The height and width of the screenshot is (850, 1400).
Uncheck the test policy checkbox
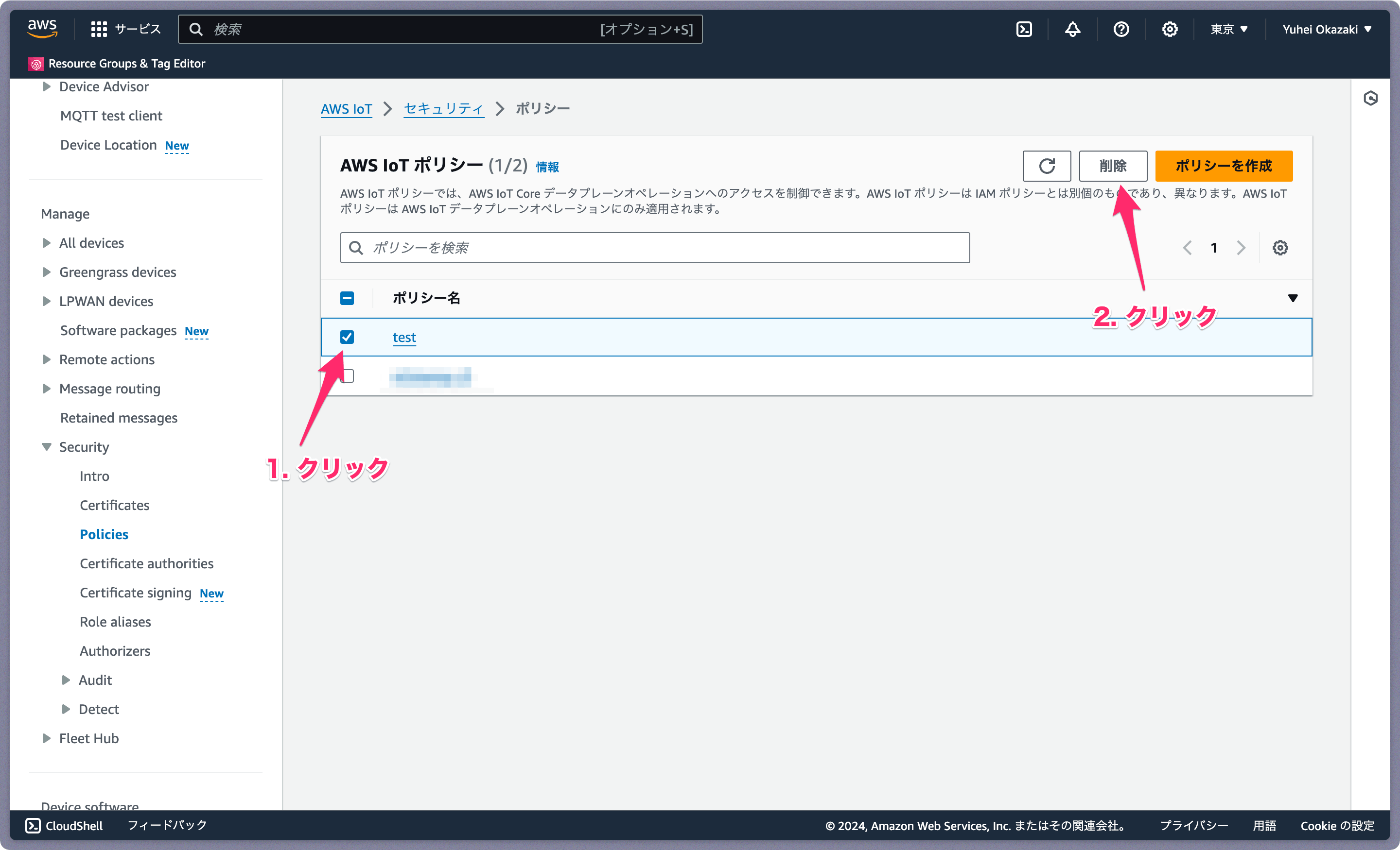pyautogui.click(x=347, y=337)
